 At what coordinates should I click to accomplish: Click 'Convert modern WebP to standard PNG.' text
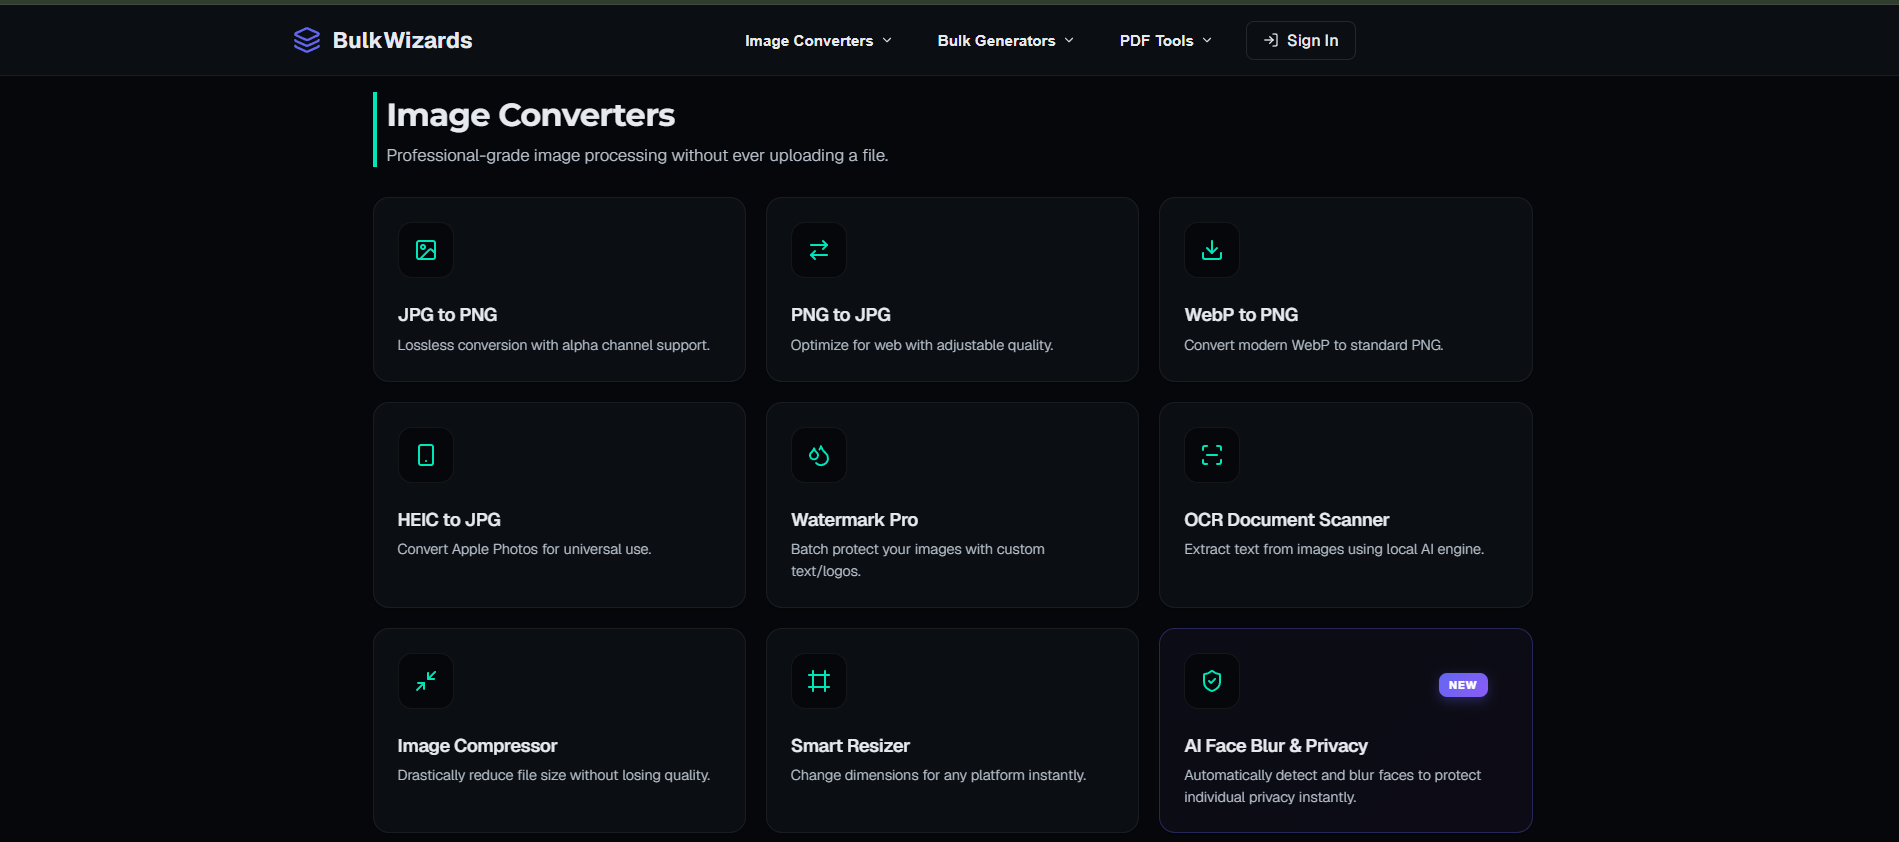(1313, 345)
